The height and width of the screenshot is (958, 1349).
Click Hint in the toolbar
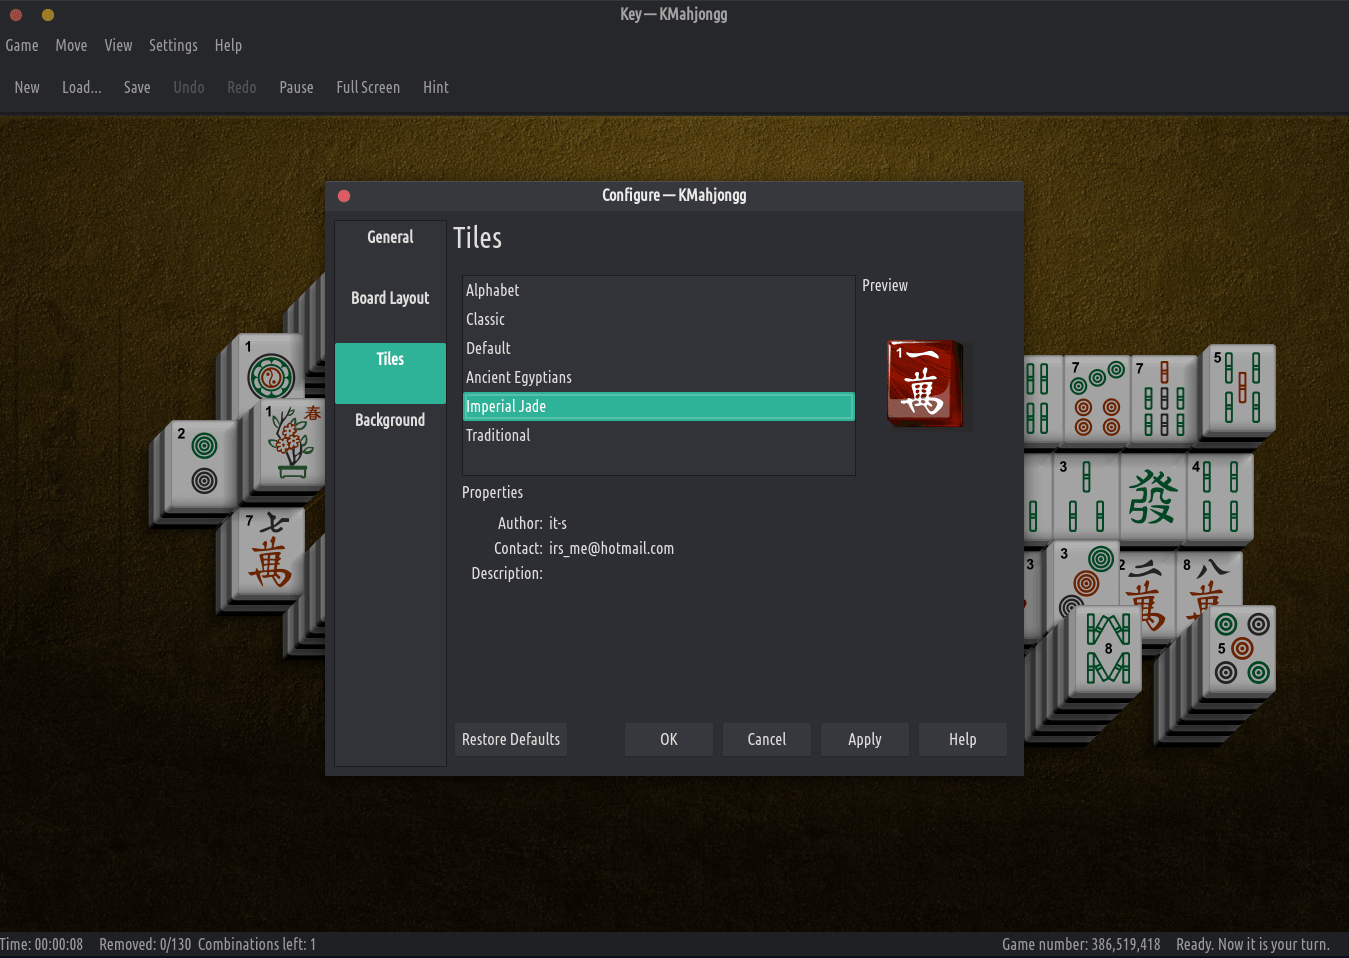(435, 87)
